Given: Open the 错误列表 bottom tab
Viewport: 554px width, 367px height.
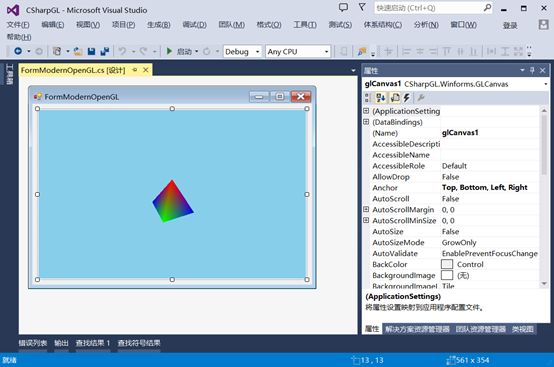Looking at the screenshot, I should point(33,343).
